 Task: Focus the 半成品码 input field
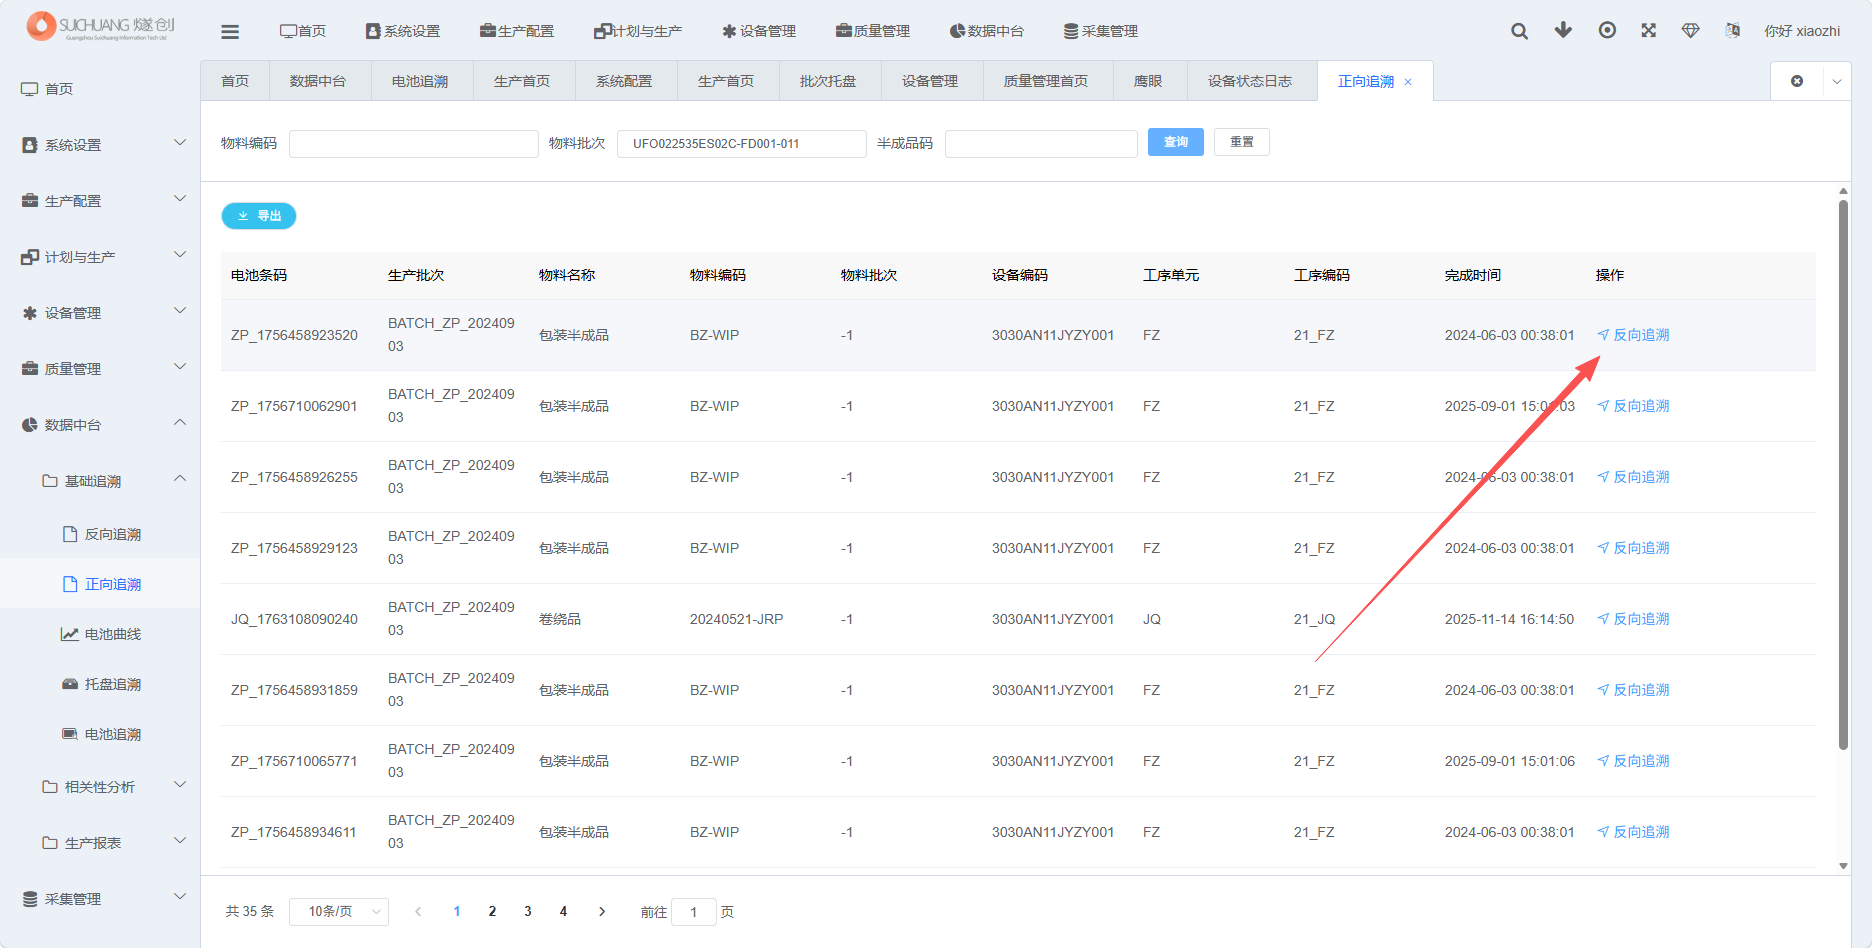coord(1041,144)
